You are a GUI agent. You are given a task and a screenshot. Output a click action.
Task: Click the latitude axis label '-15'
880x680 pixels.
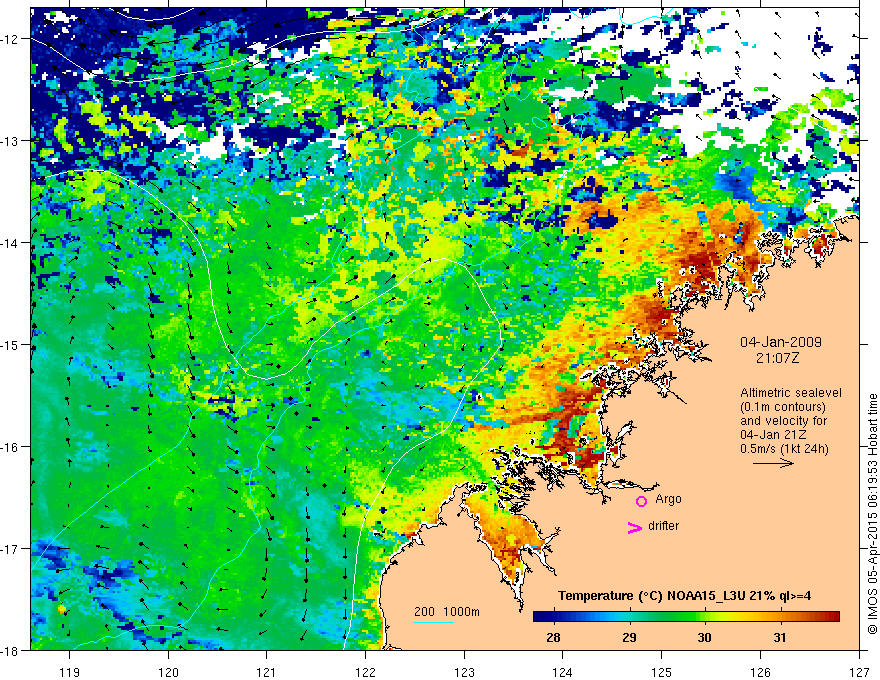coord(11,345)
